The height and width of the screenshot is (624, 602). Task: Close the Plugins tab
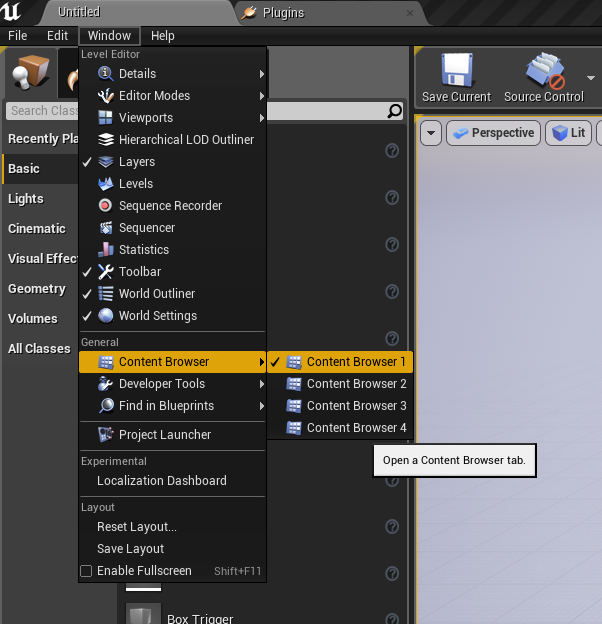410,13
